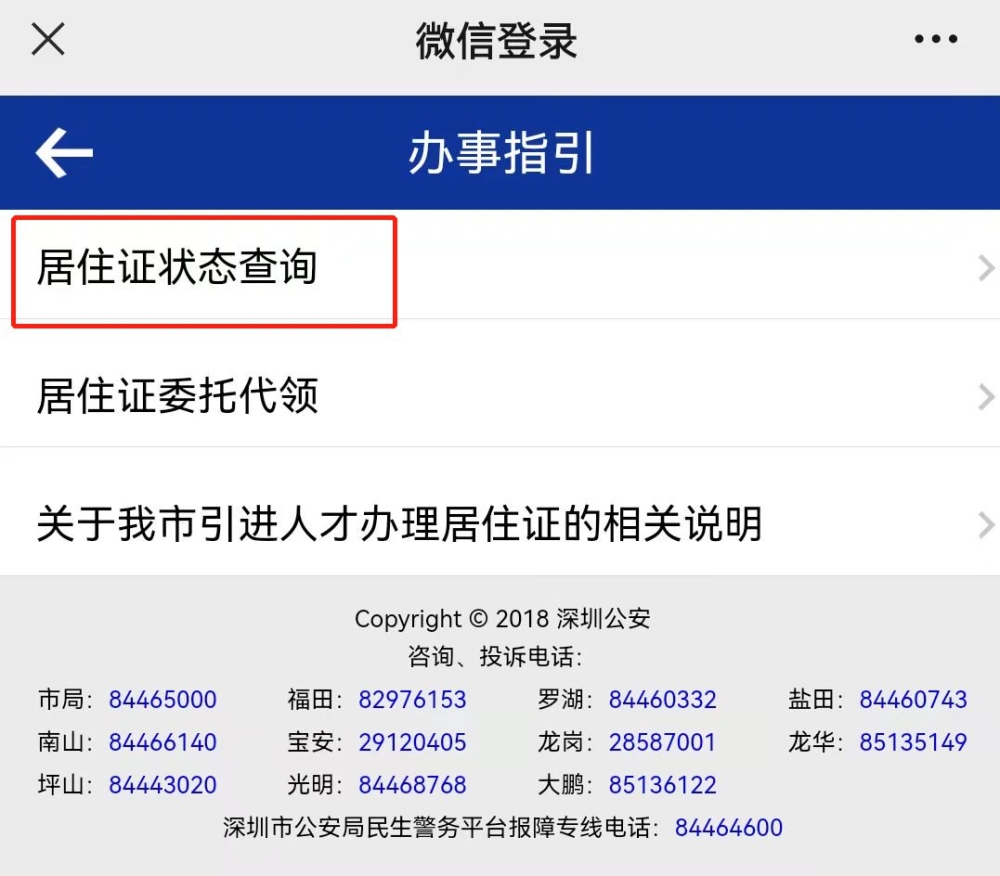This screenshot has height=876, width=1000.
Task: Expand chevron on 居住证委托代领 row
Action: [x=986, y=397]
